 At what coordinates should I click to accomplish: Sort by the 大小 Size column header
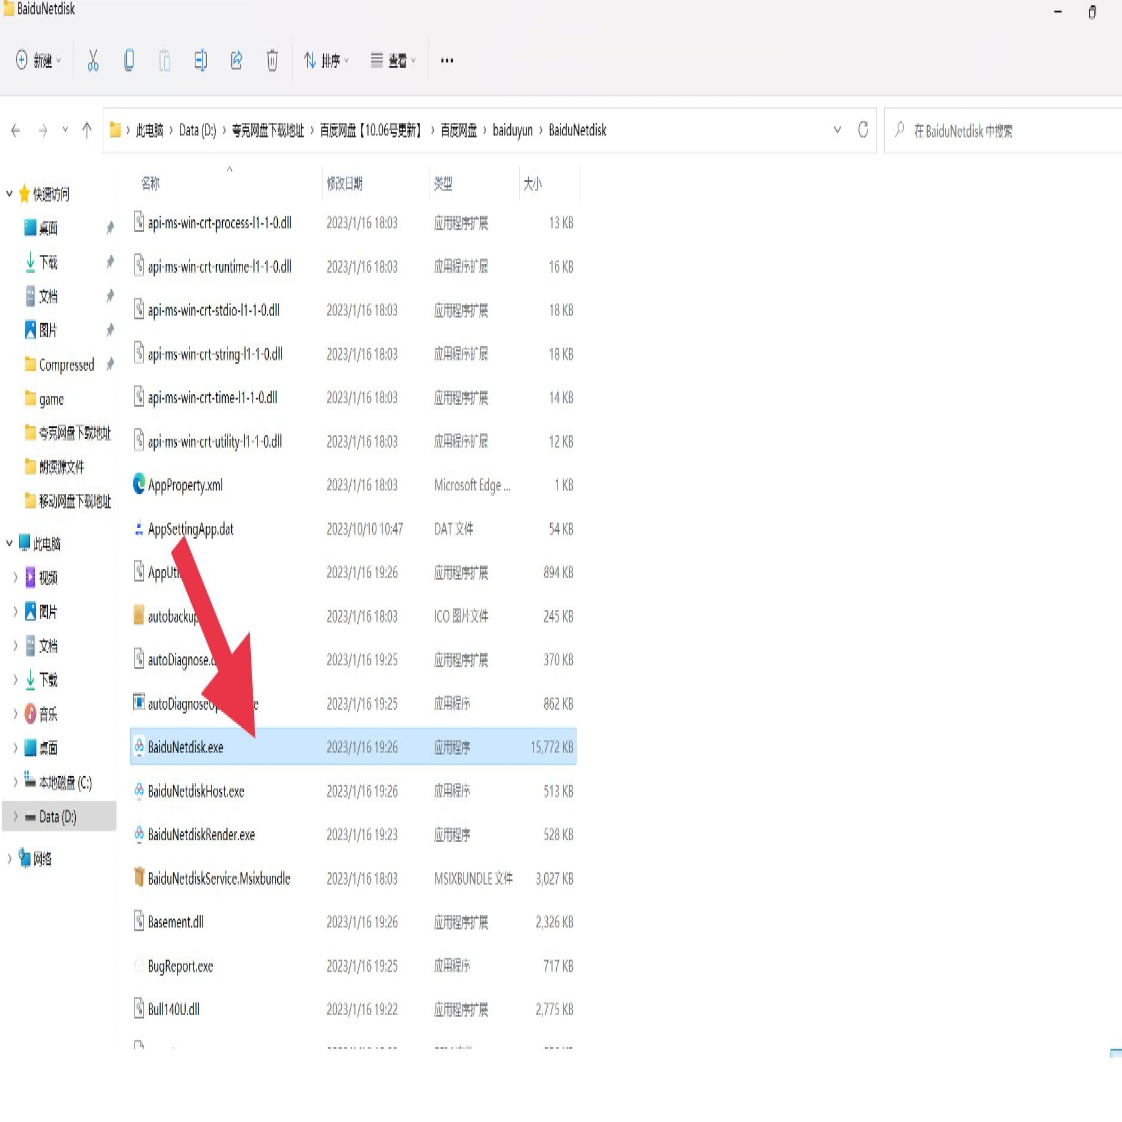[x=532, y=183]
